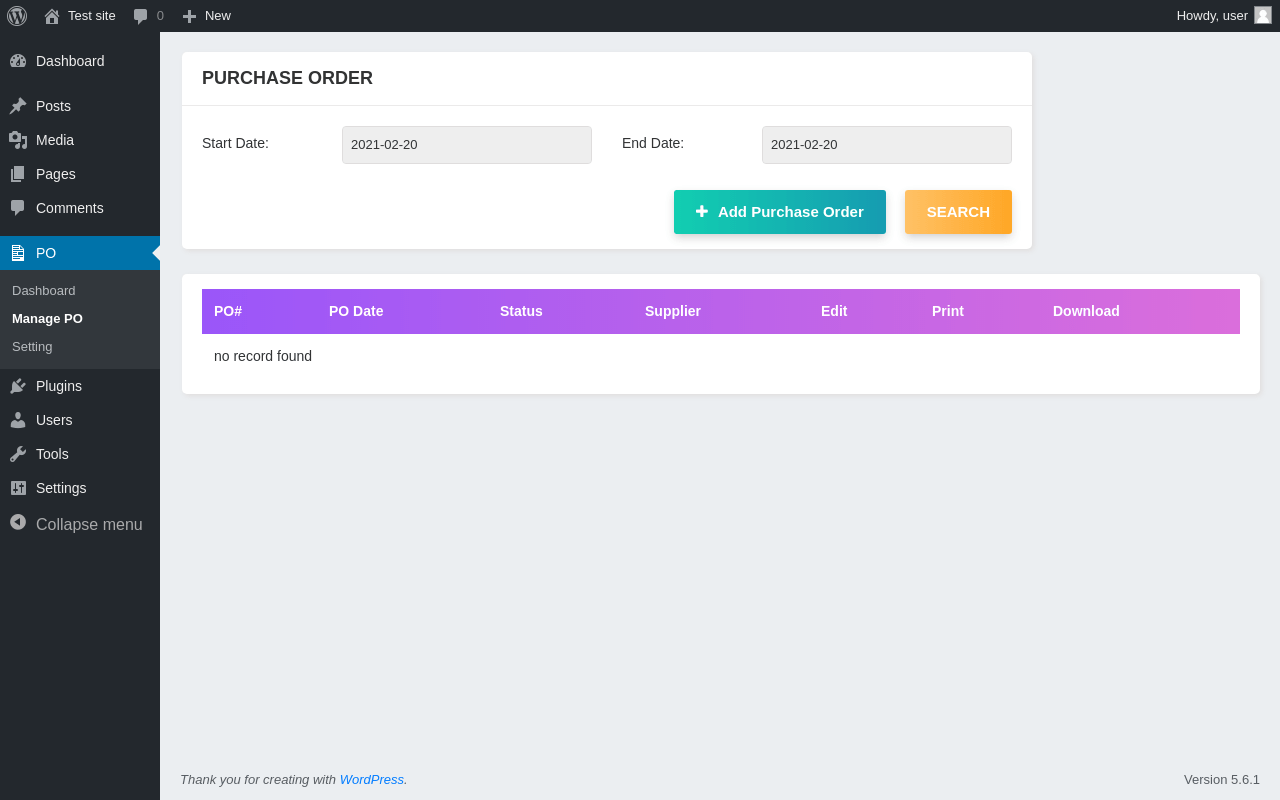Open the Howdy, user account menu

(1224, 16)
